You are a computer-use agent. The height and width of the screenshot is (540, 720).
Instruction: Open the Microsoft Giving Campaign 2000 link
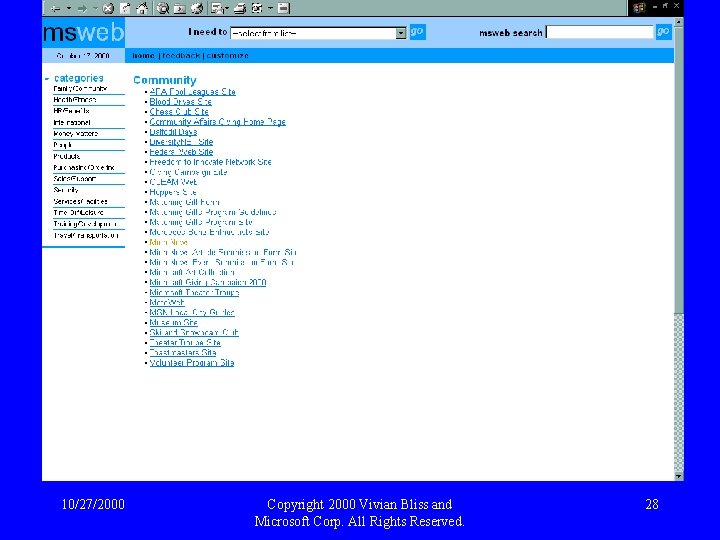click(x=208, y=282)
